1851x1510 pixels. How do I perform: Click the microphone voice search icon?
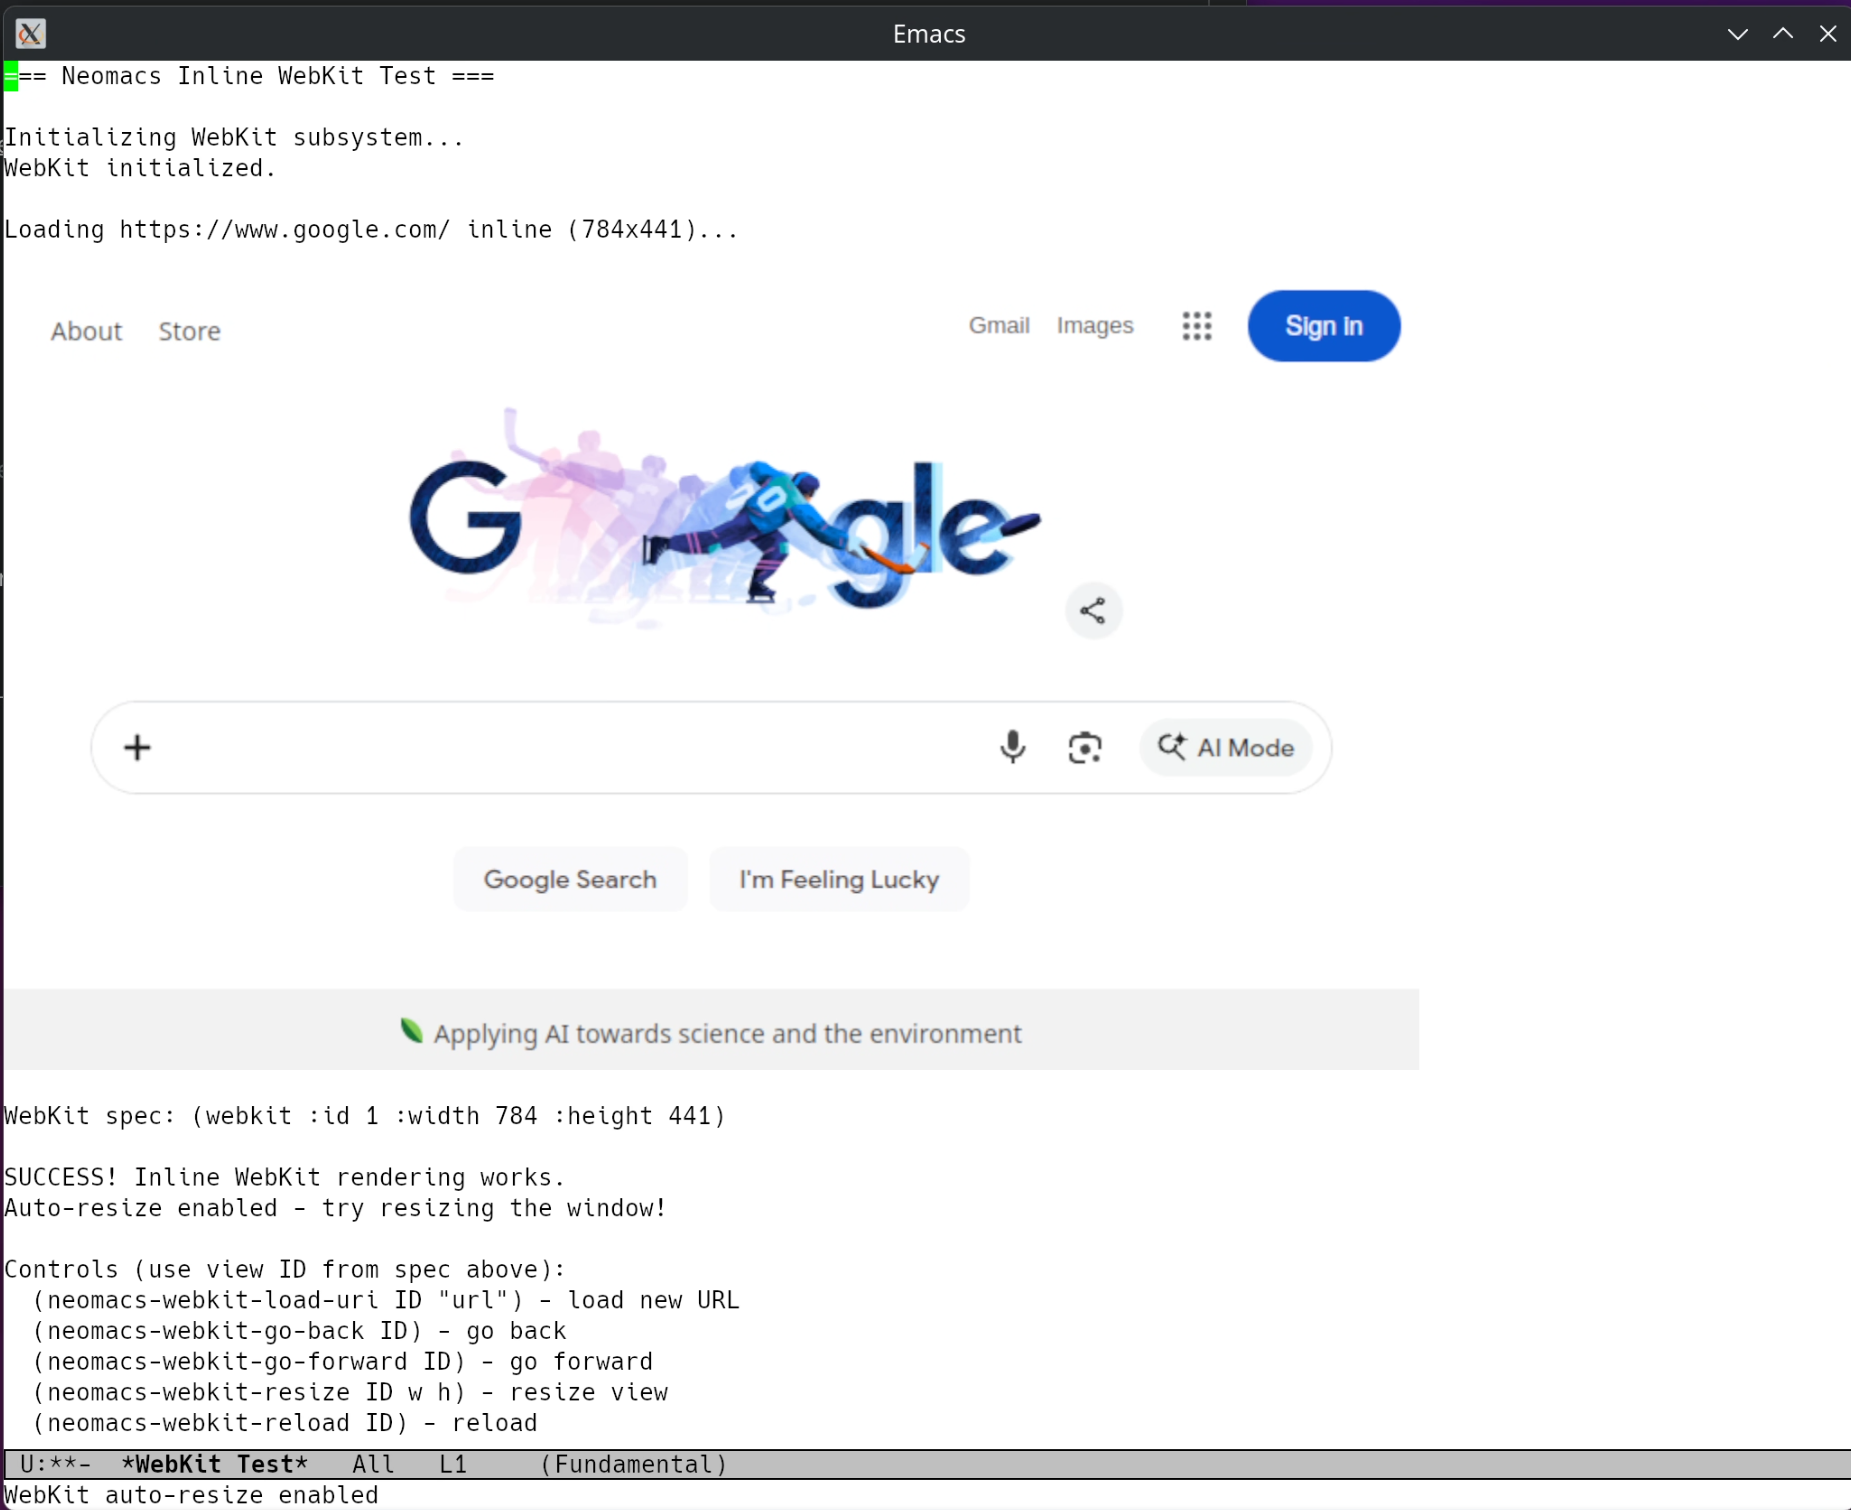tap(1012, 747)
